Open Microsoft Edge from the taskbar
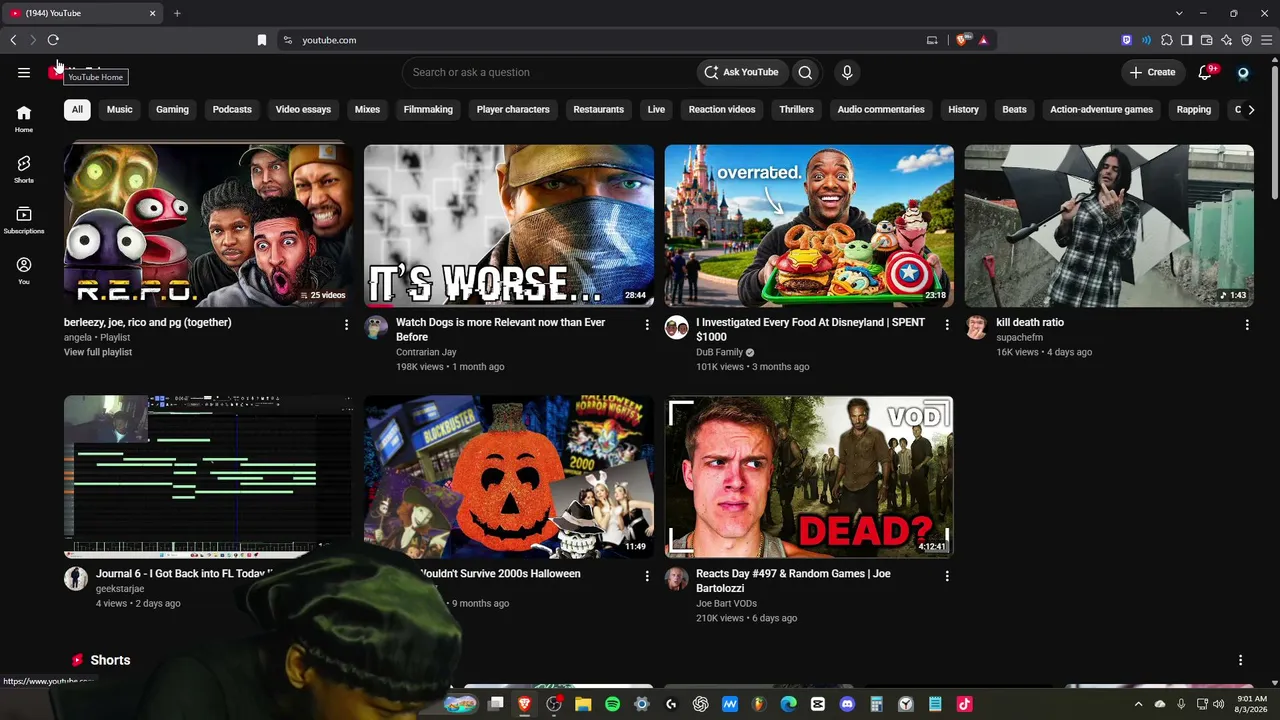1280x720 pixels. 788,704
